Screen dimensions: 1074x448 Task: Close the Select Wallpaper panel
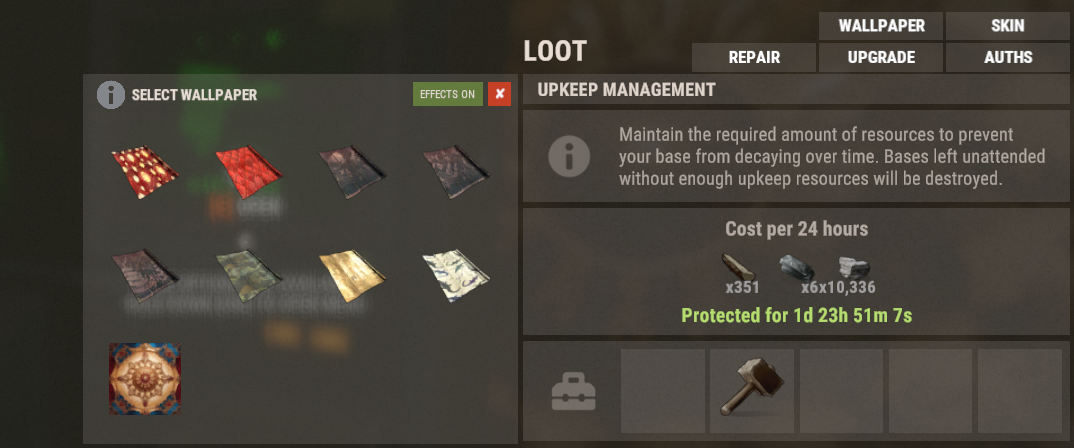point(499,95)
